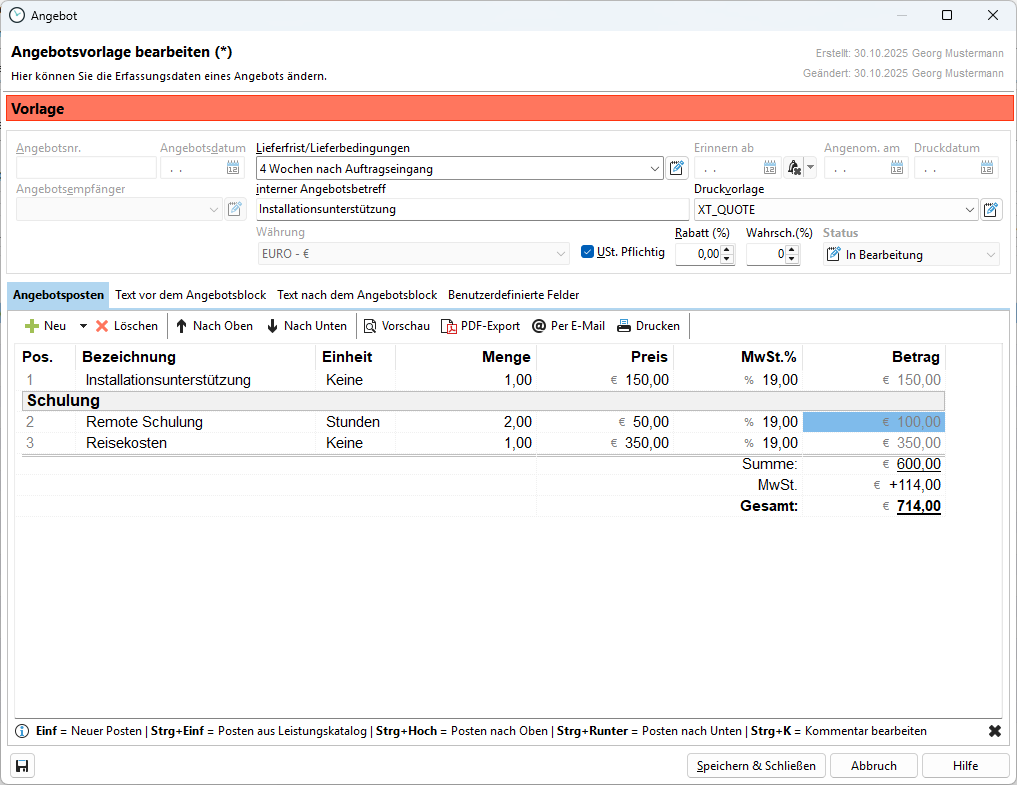Toggle the USt. Pflichtig checkbox
Image resolution: width=1017 pixels, height=785 pixels.
[x=588, y=252]
